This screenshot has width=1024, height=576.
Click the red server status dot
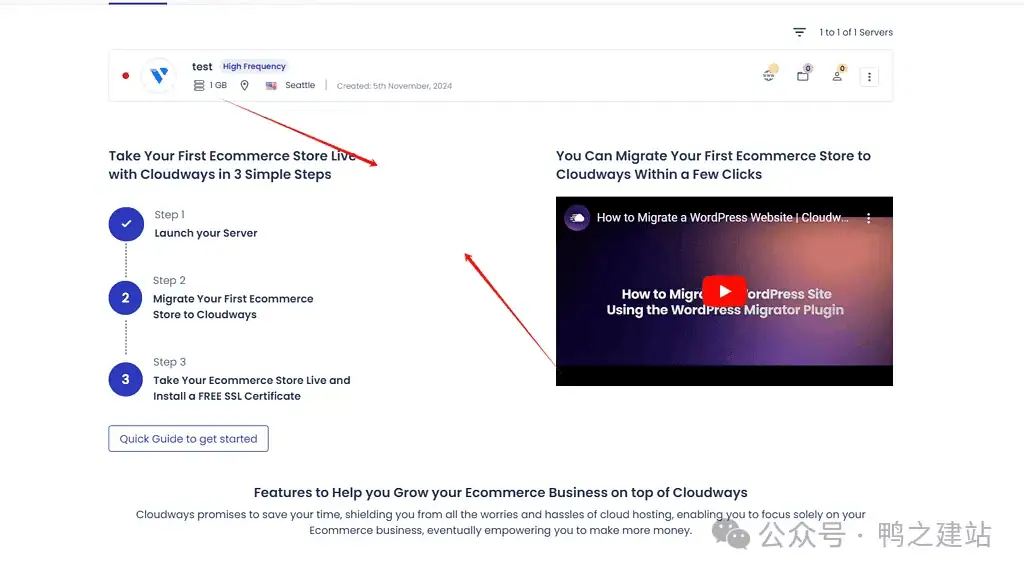click(125, 76)
